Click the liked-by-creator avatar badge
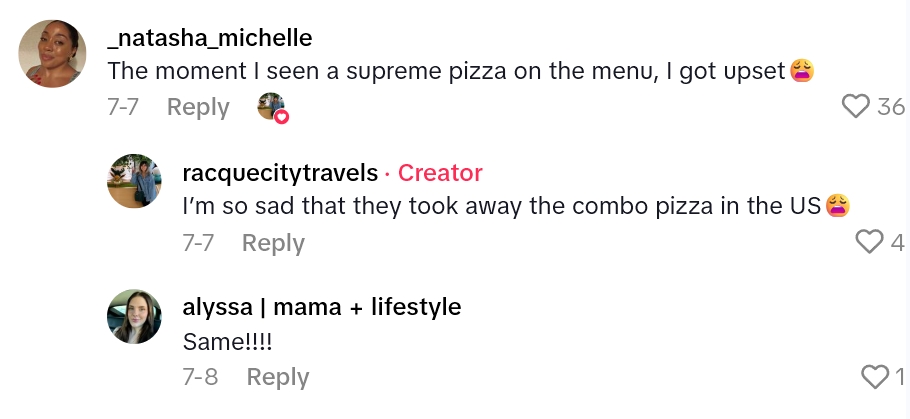Viewport: 910px width, 419px height. click(x=272, y=106)
